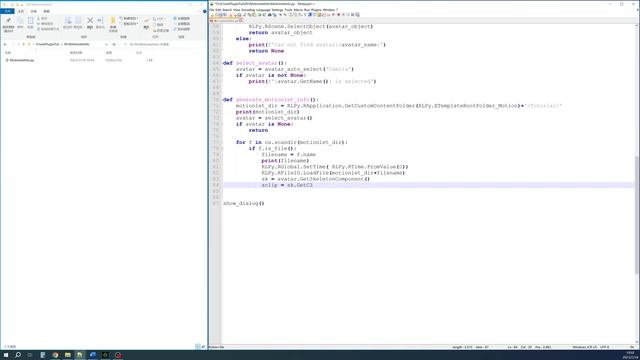Click the Rename ribbon icon
This screenshot has height=360, width=640.
coord(100,23)
